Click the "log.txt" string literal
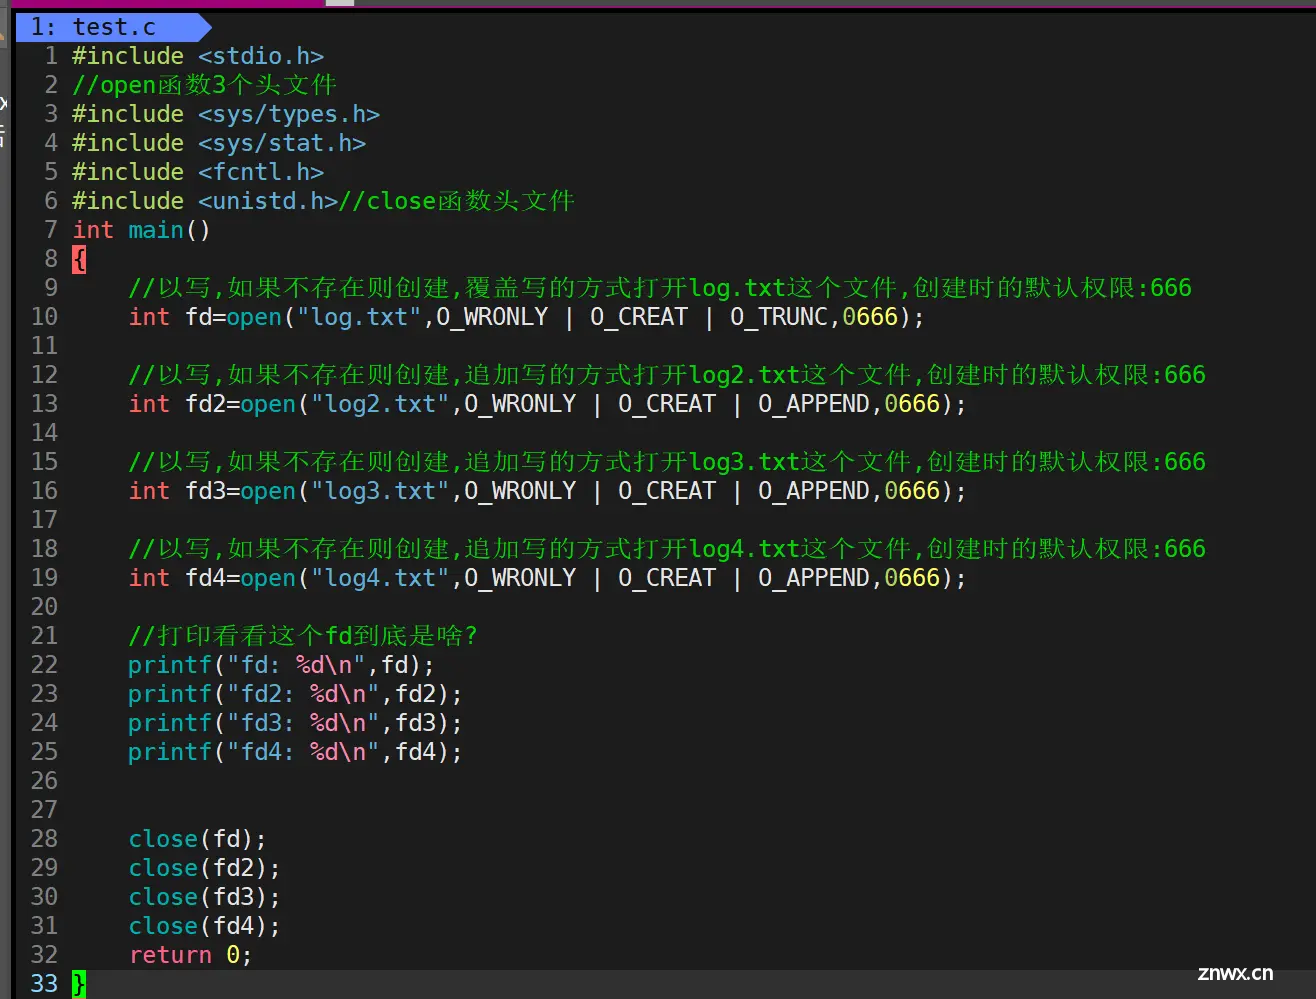Viewport: 1316px width, 999px height. 359,317
